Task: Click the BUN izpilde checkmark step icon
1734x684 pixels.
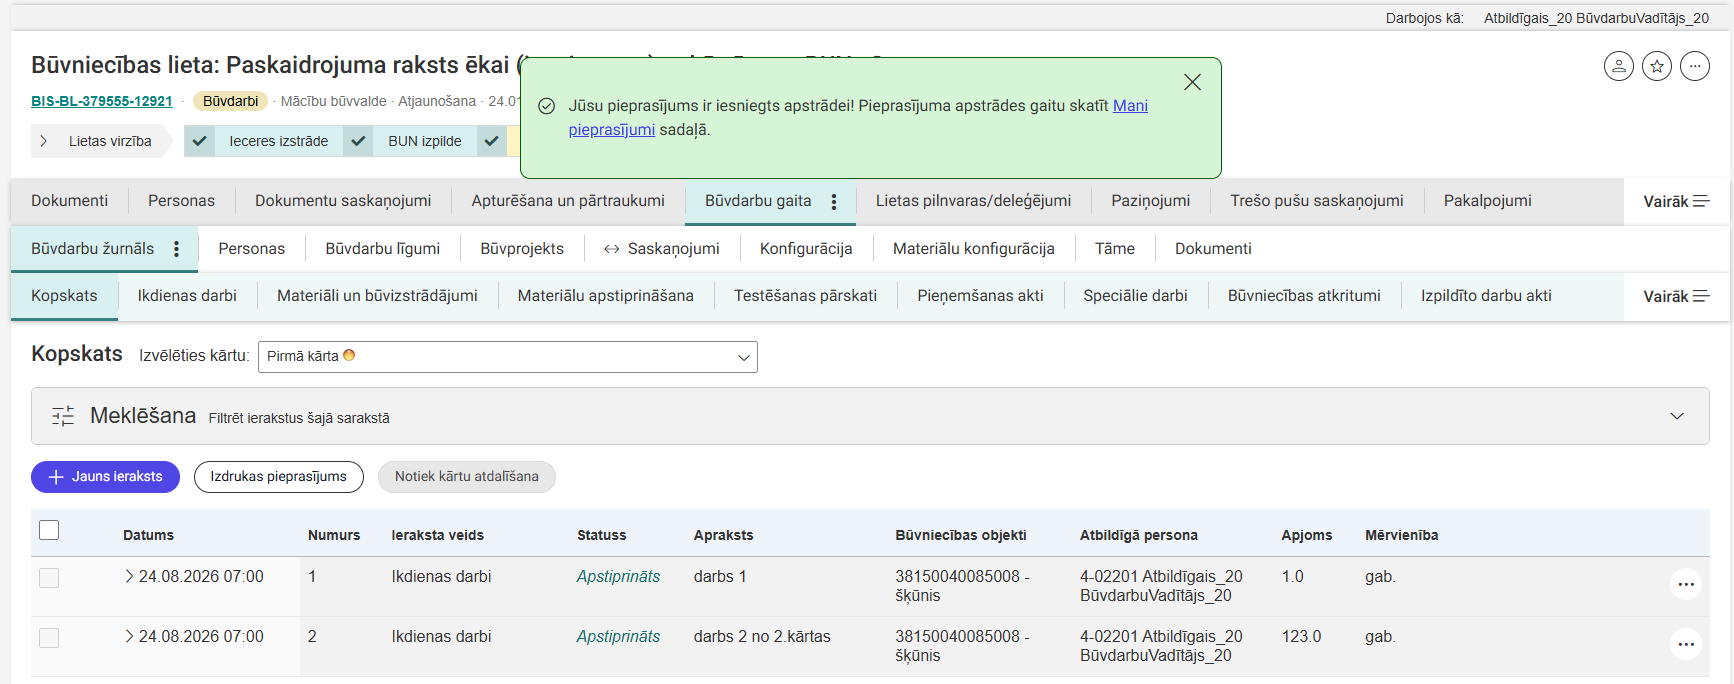Action: [x=358, y=141]
